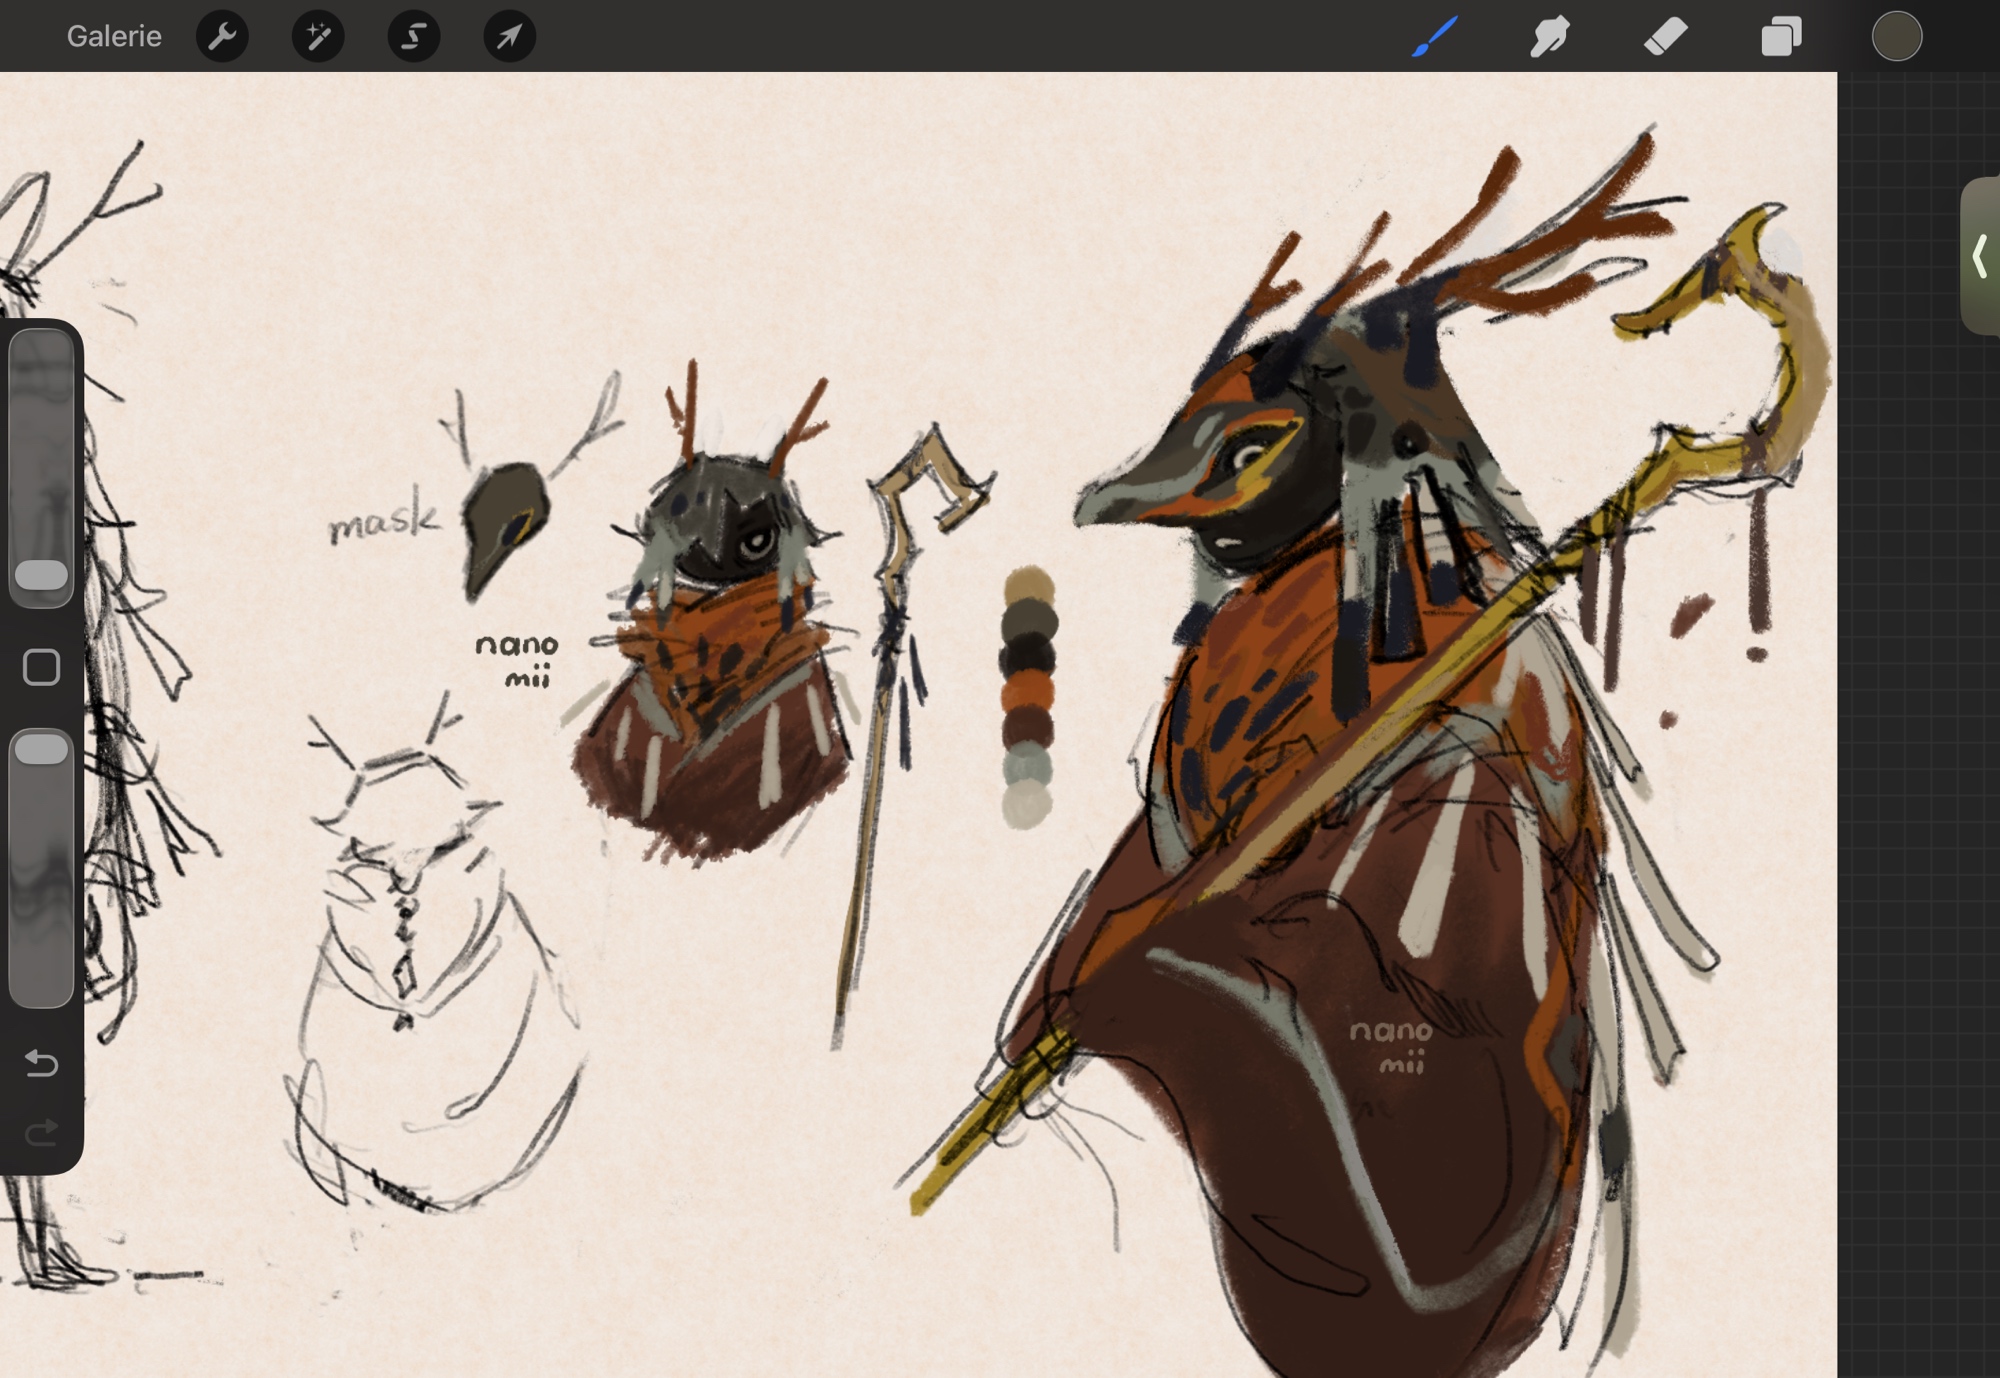Tap the Redo arrow
The width and height of the screenshot is (2000, 1378).
41,1132
